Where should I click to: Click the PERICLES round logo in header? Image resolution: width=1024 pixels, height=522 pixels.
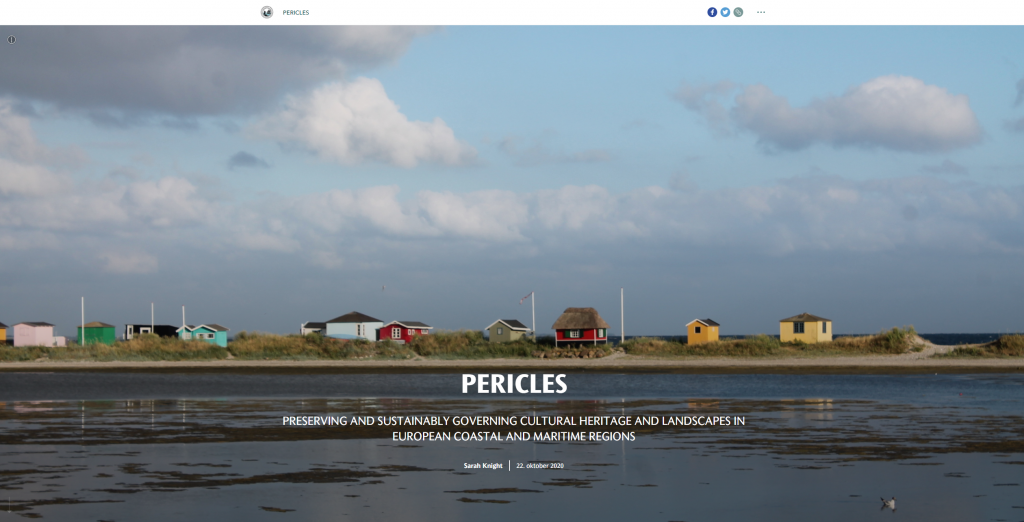coord(266,12)
